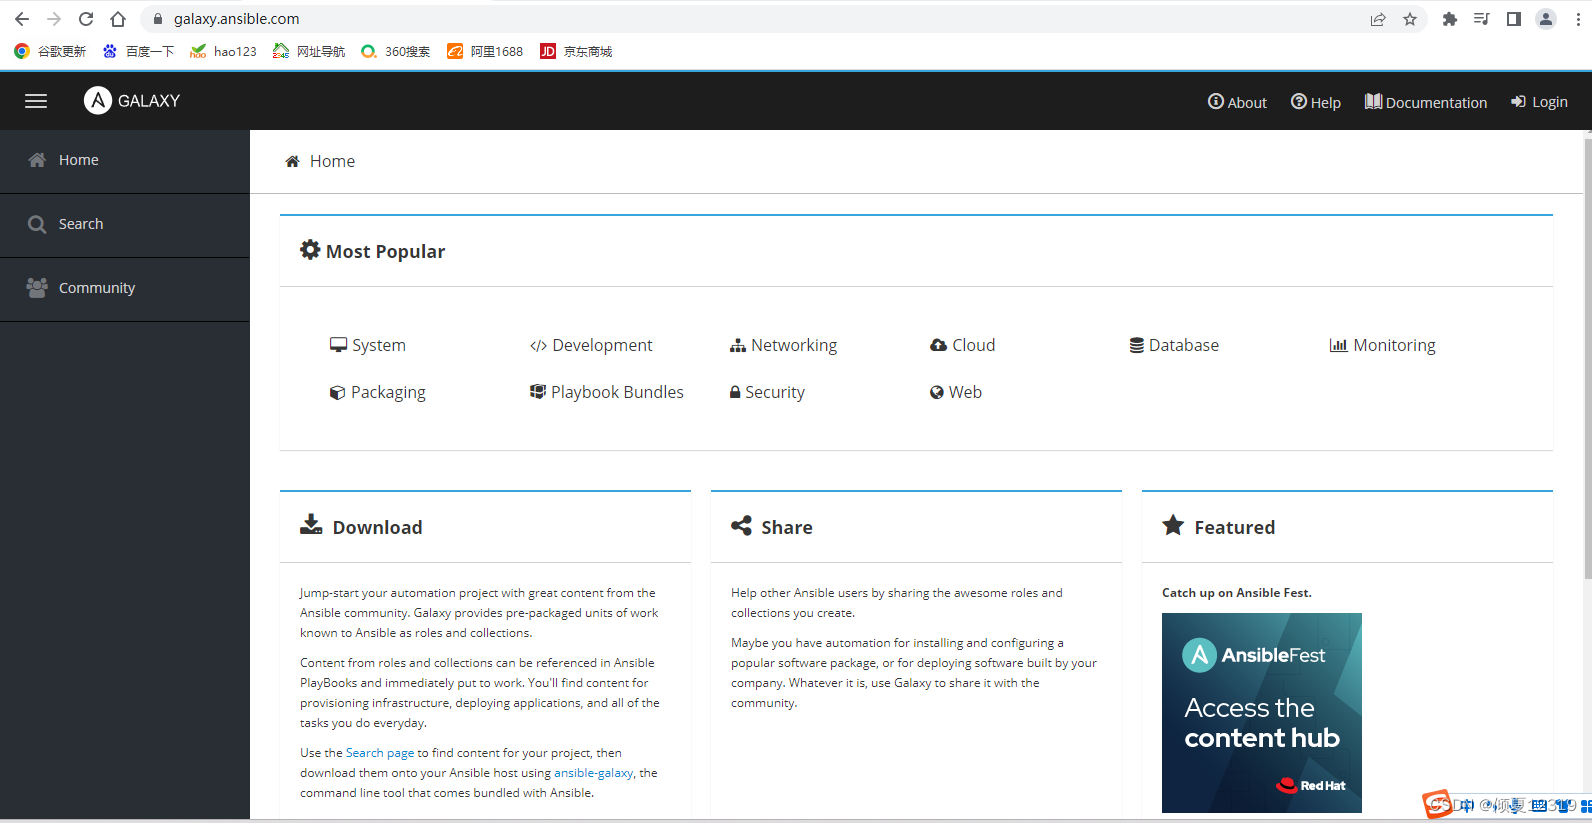Open the Database category
1592x823 pixels.
click(x=1174, y=345)
